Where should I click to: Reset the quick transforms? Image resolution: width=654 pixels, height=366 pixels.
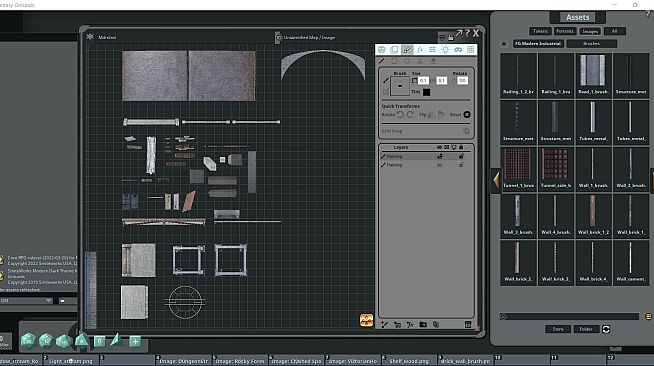(x=467, y=114)
